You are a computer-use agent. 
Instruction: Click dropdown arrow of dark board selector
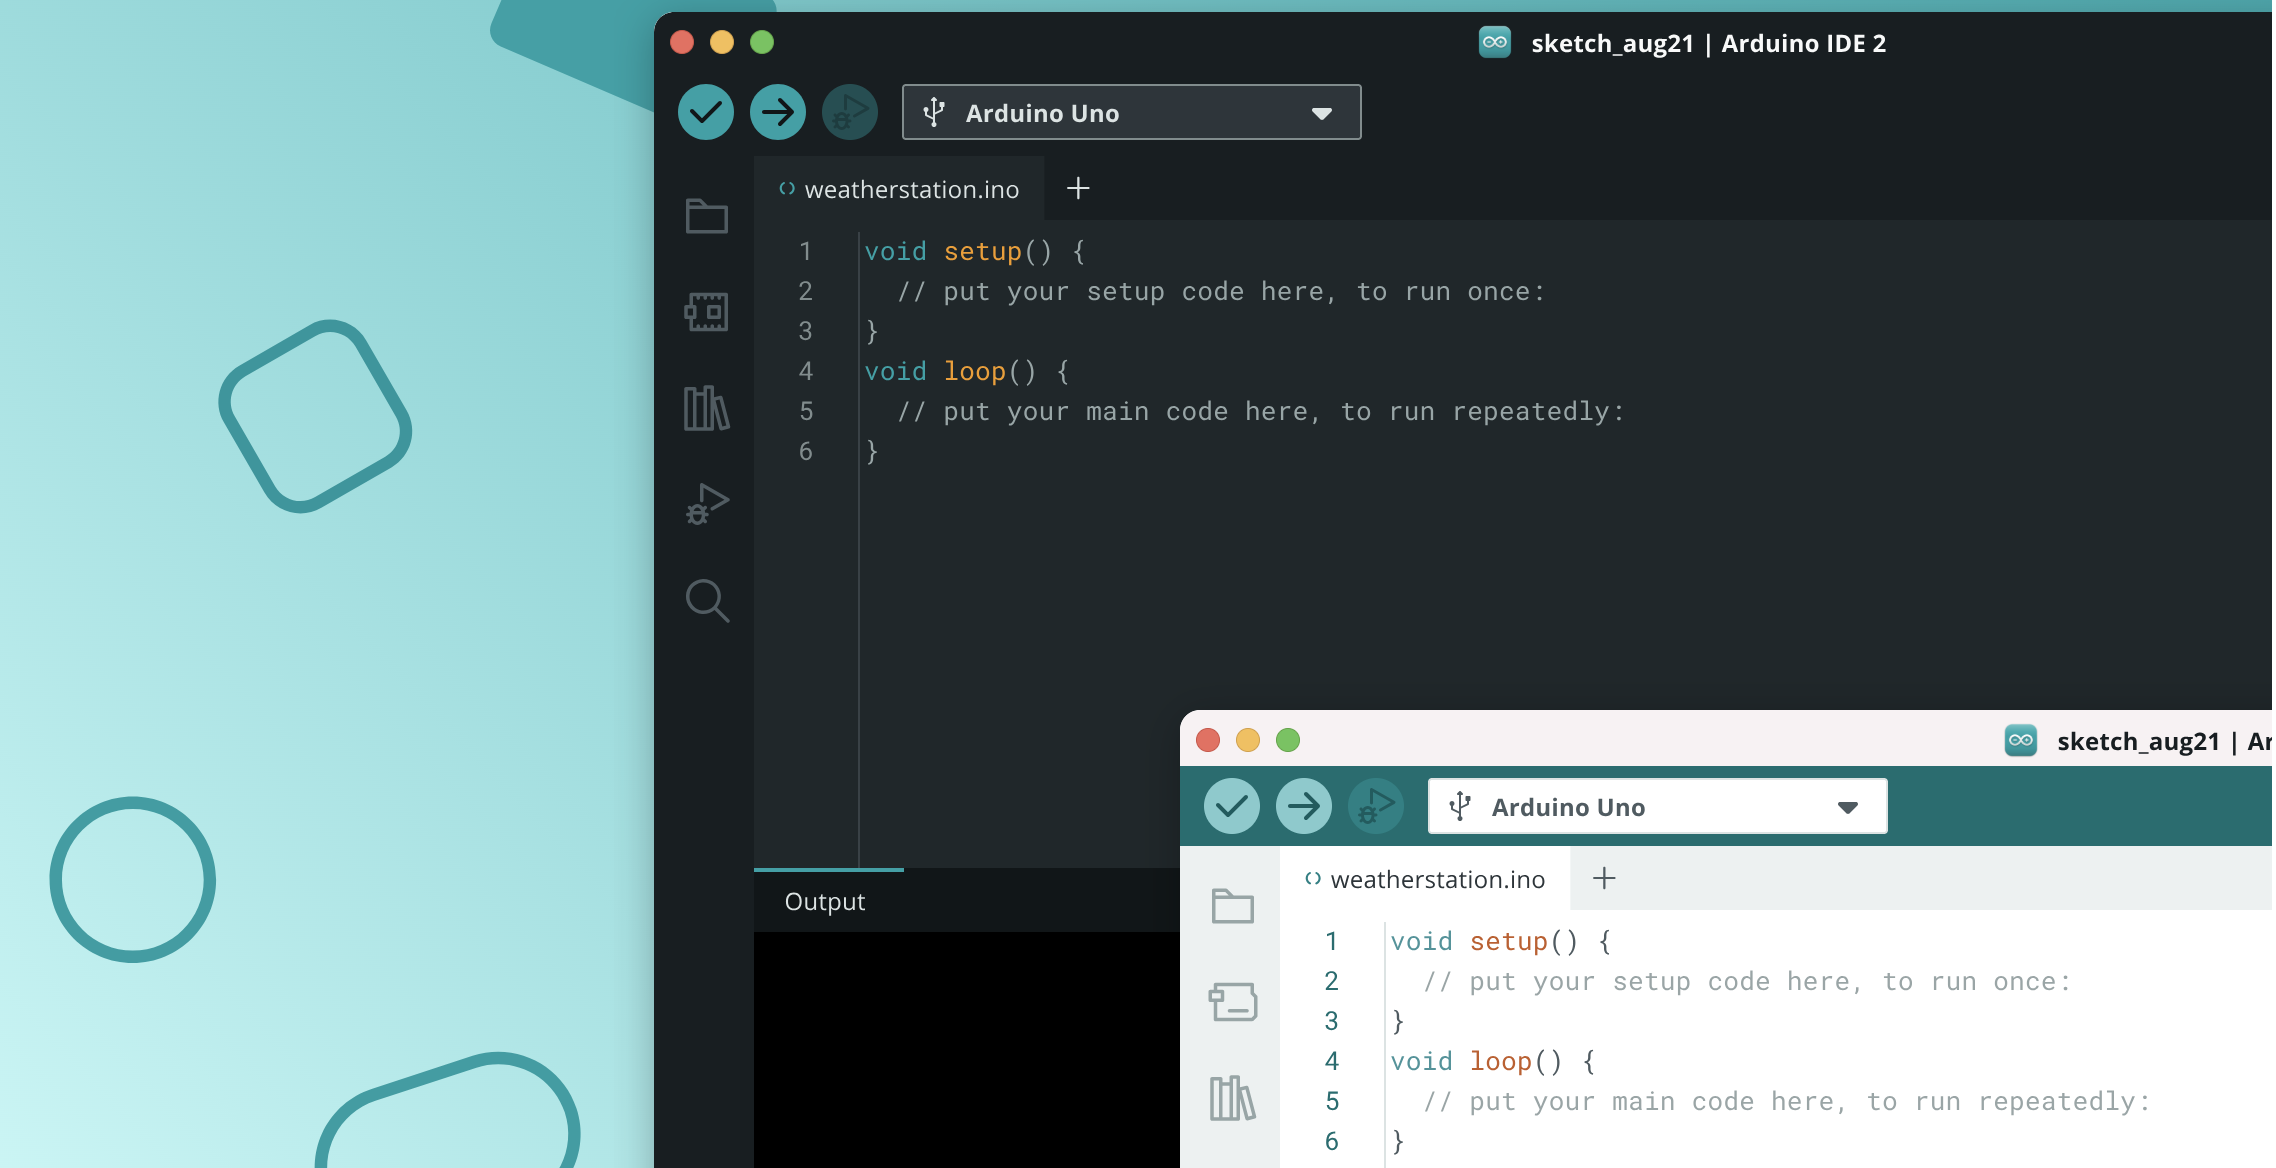(x=1321, y=114)
